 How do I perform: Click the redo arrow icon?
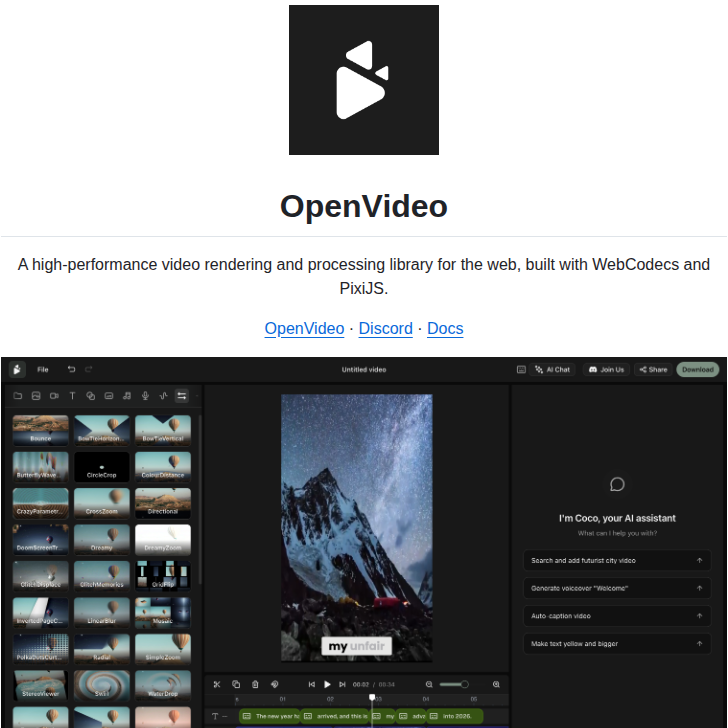pos(89,369)
